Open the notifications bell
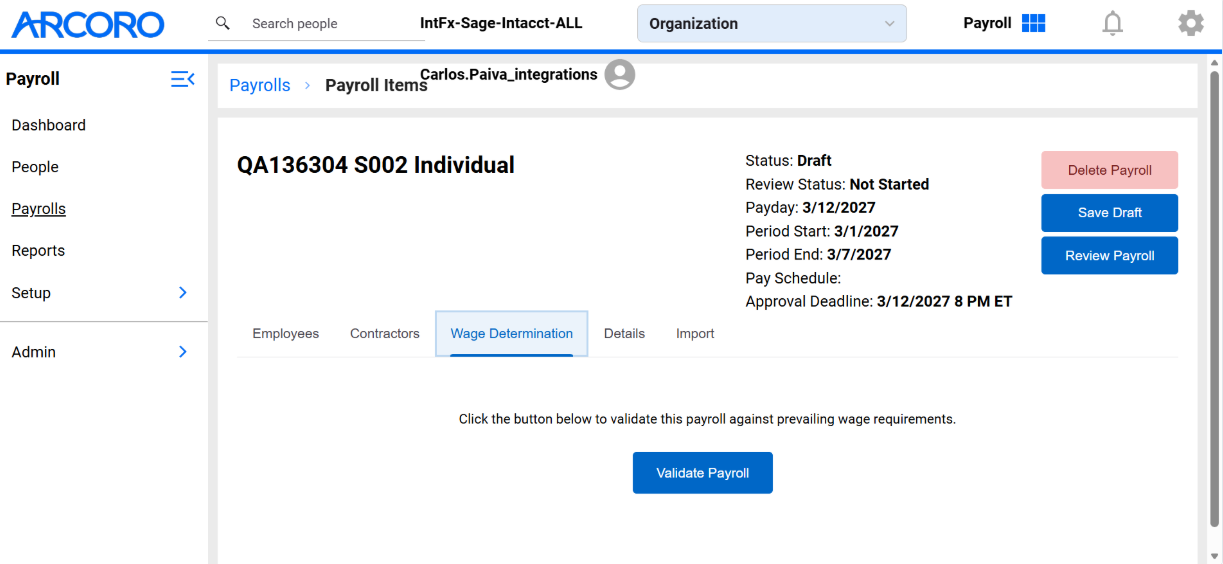Viewport: 1223px width, 564px height. [1112, 23]
